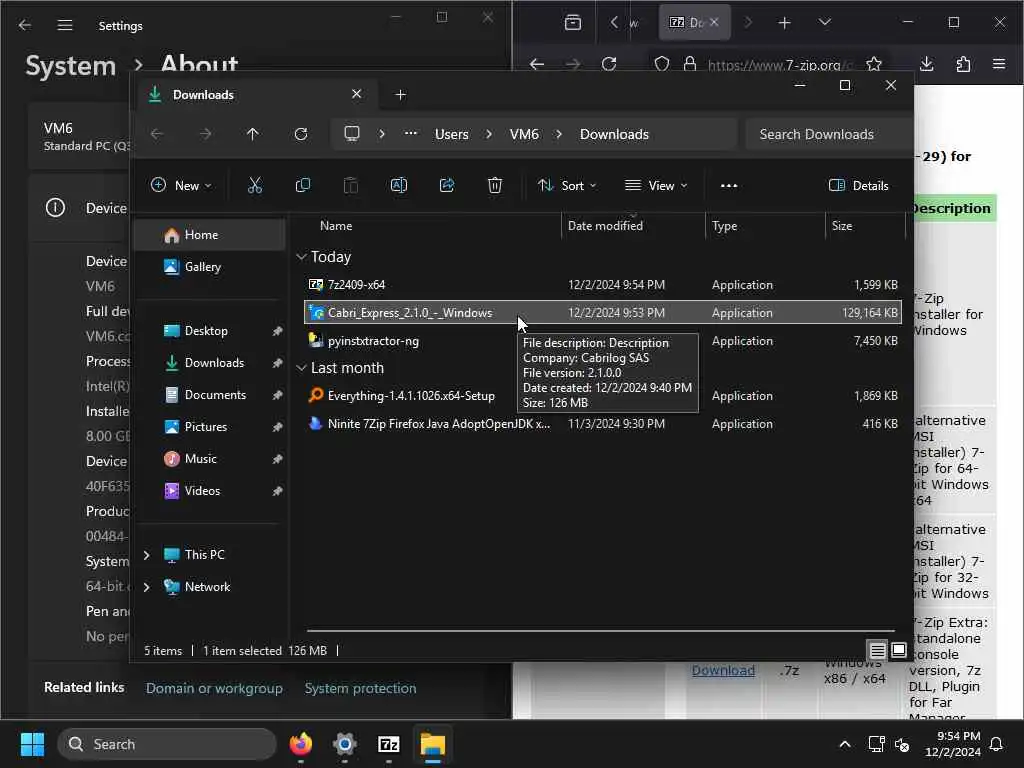
Task: Add a new File Explorer tab
Action: [400, 95]
